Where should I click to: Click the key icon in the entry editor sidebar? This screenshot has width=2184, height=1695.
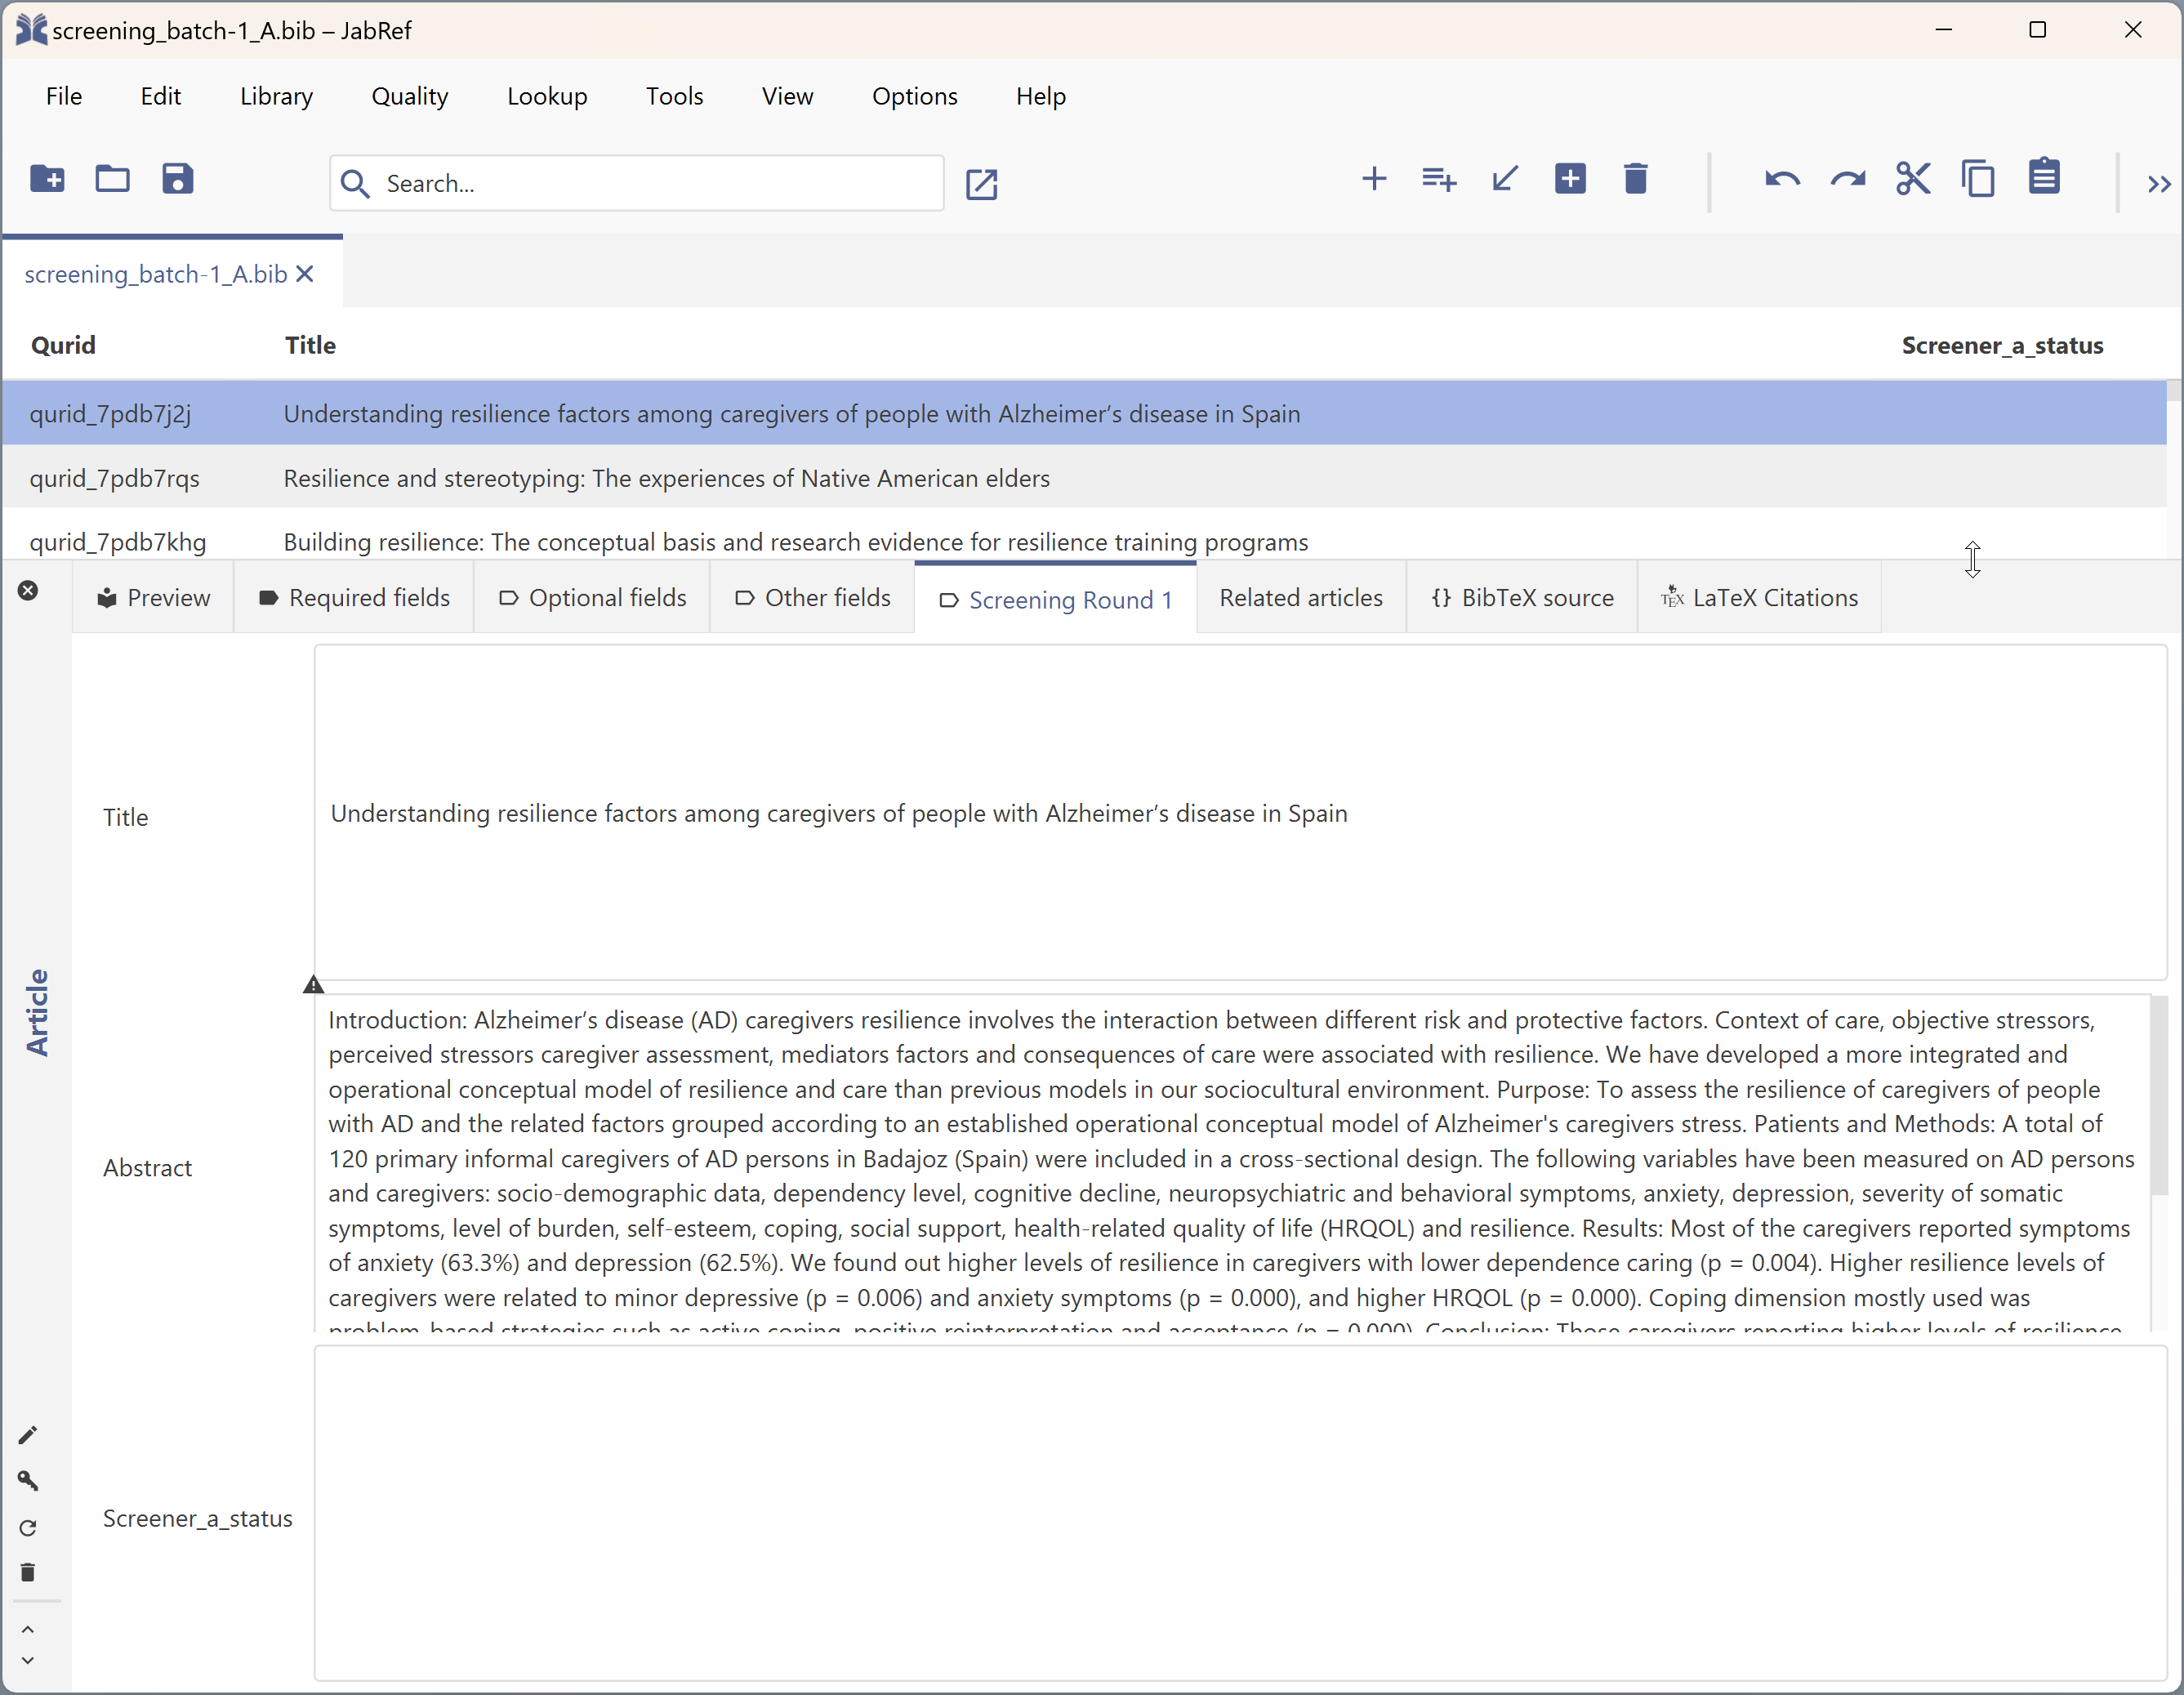28,1481
